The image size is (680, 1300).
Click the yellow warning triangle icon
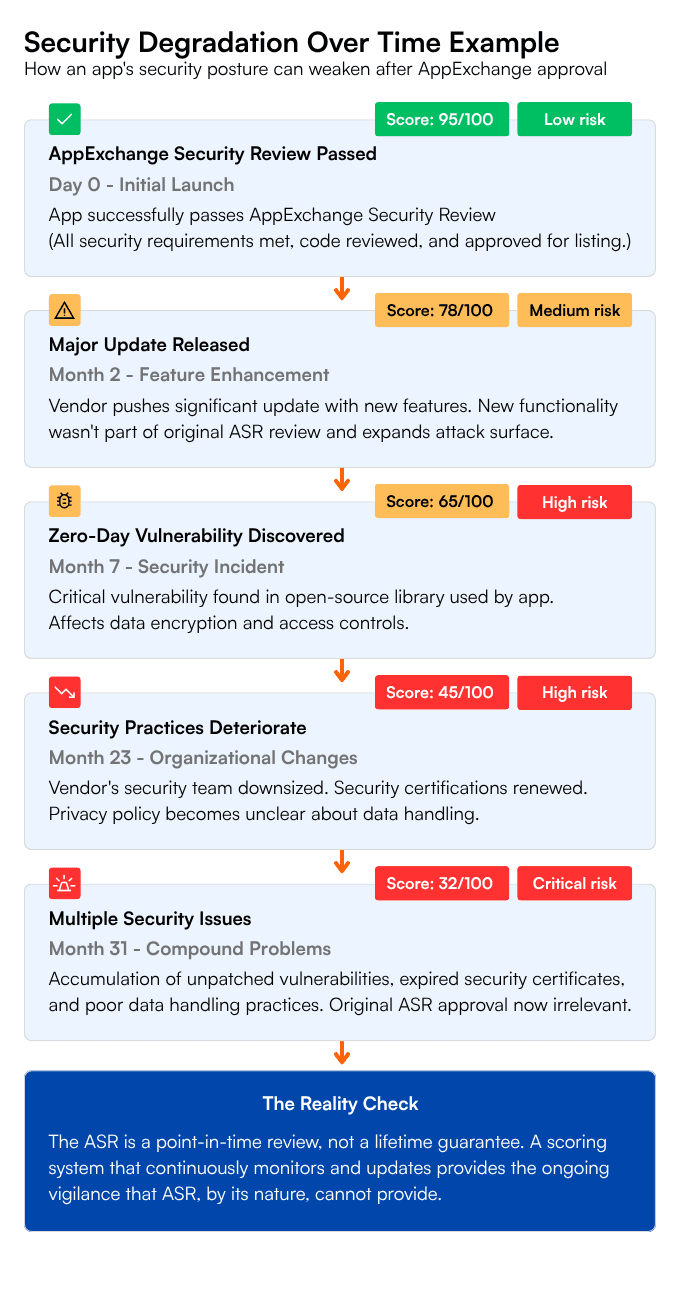pos(65,310)
